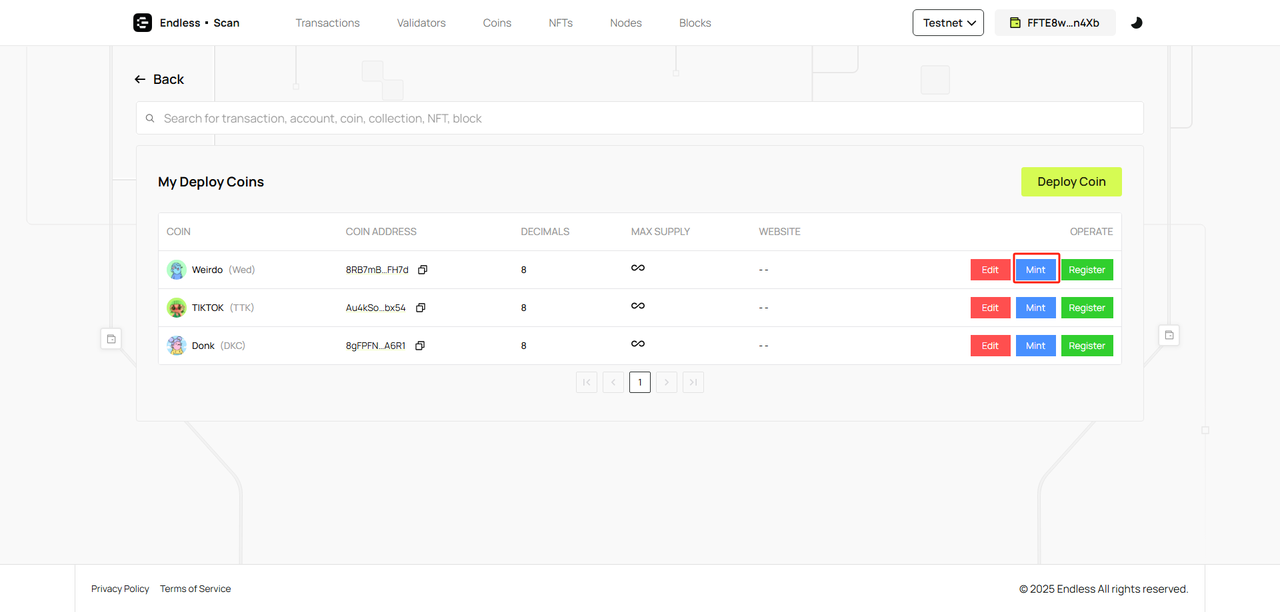Click the Weirdo coin avatar
Image resolution: width=1280 pixels, height=612 pixels.
point(177,270)
